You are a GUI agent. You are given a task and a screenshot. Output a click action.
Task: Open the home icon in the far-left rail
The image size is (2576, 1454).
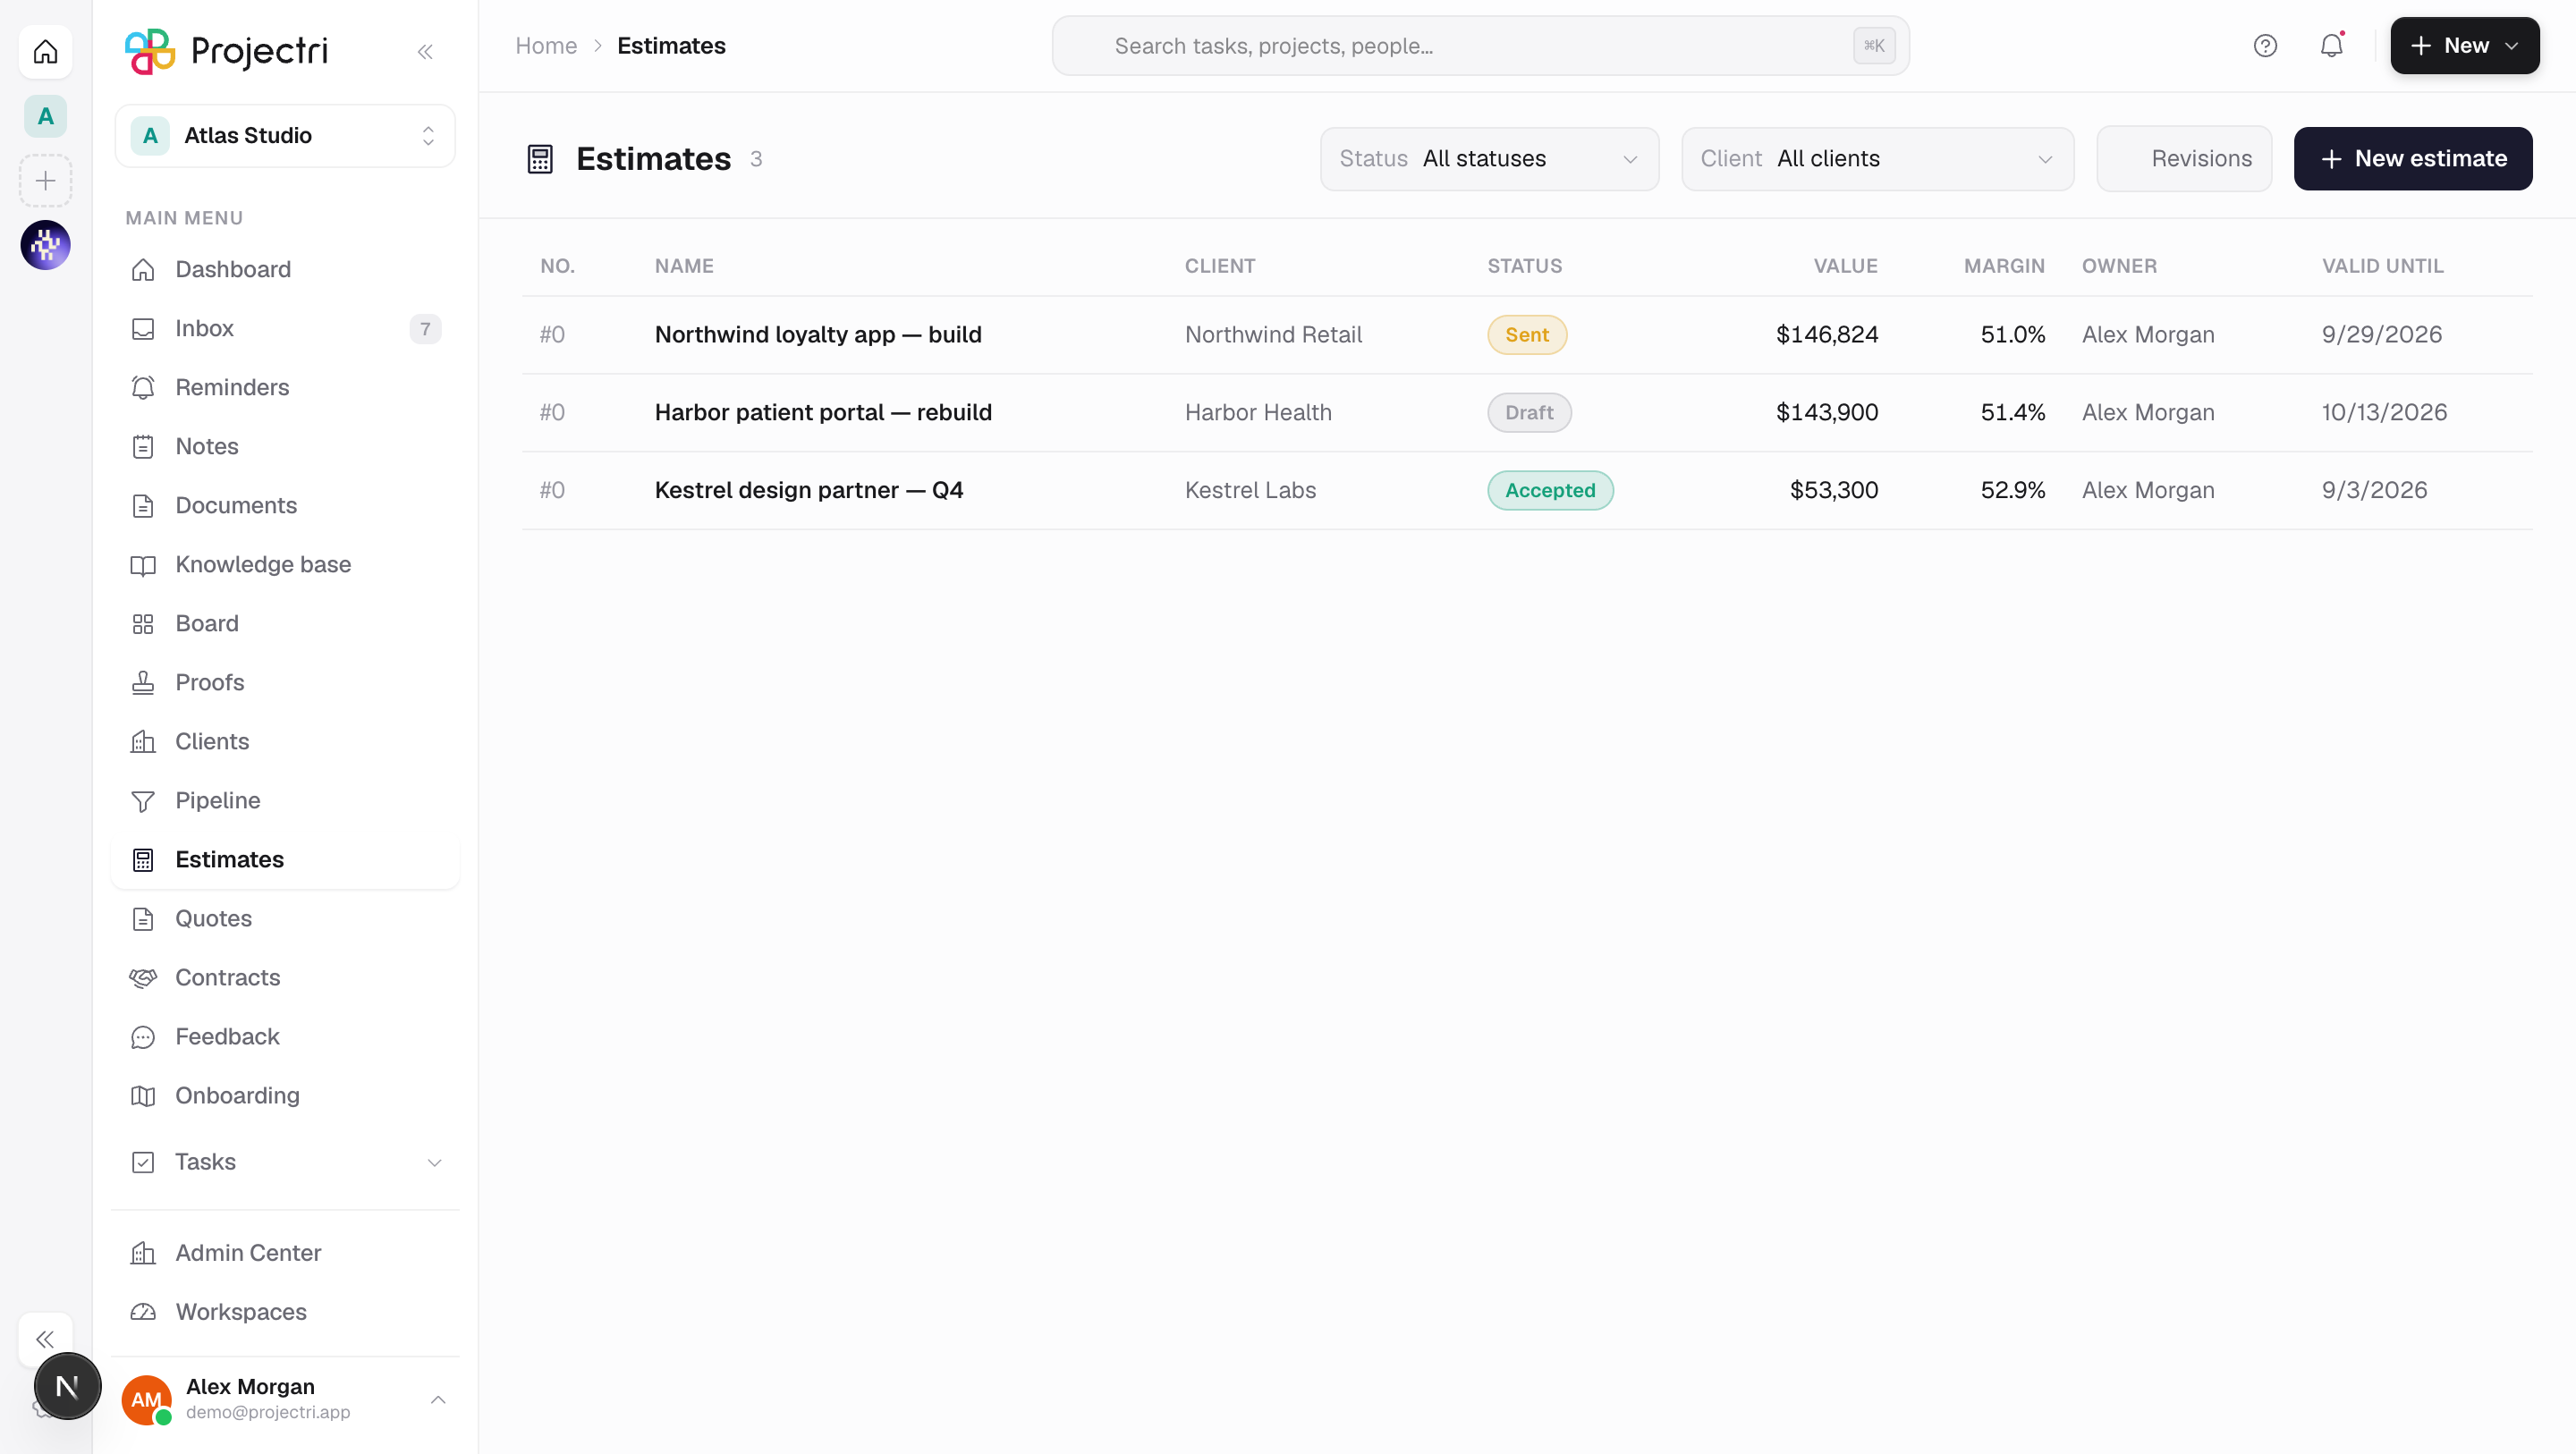(x=45, y=51)
